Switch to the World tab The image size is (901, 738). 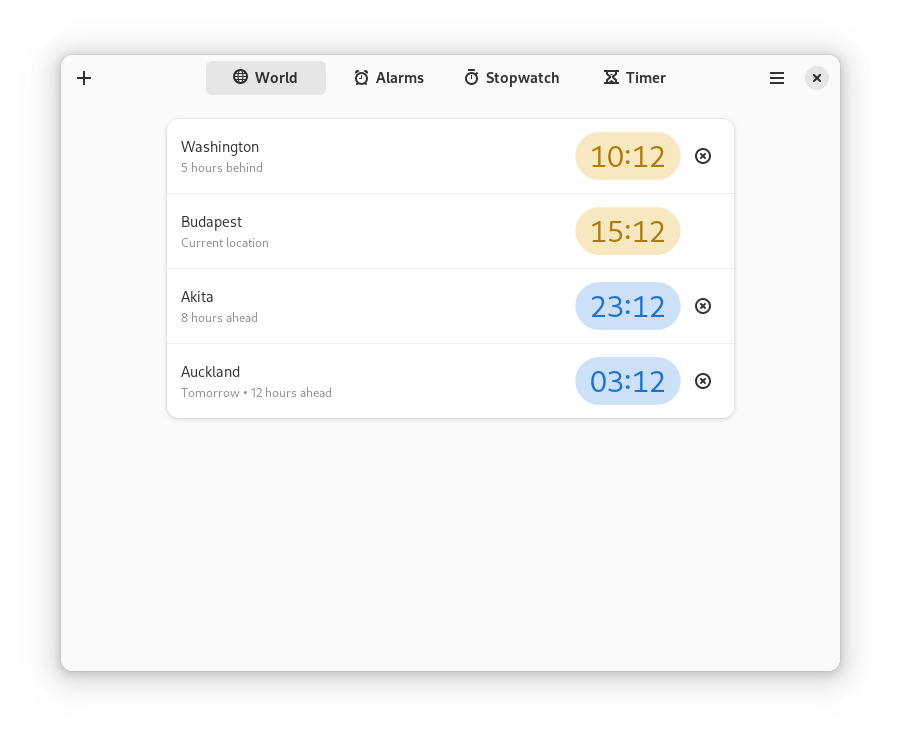(x=266, y=78)
